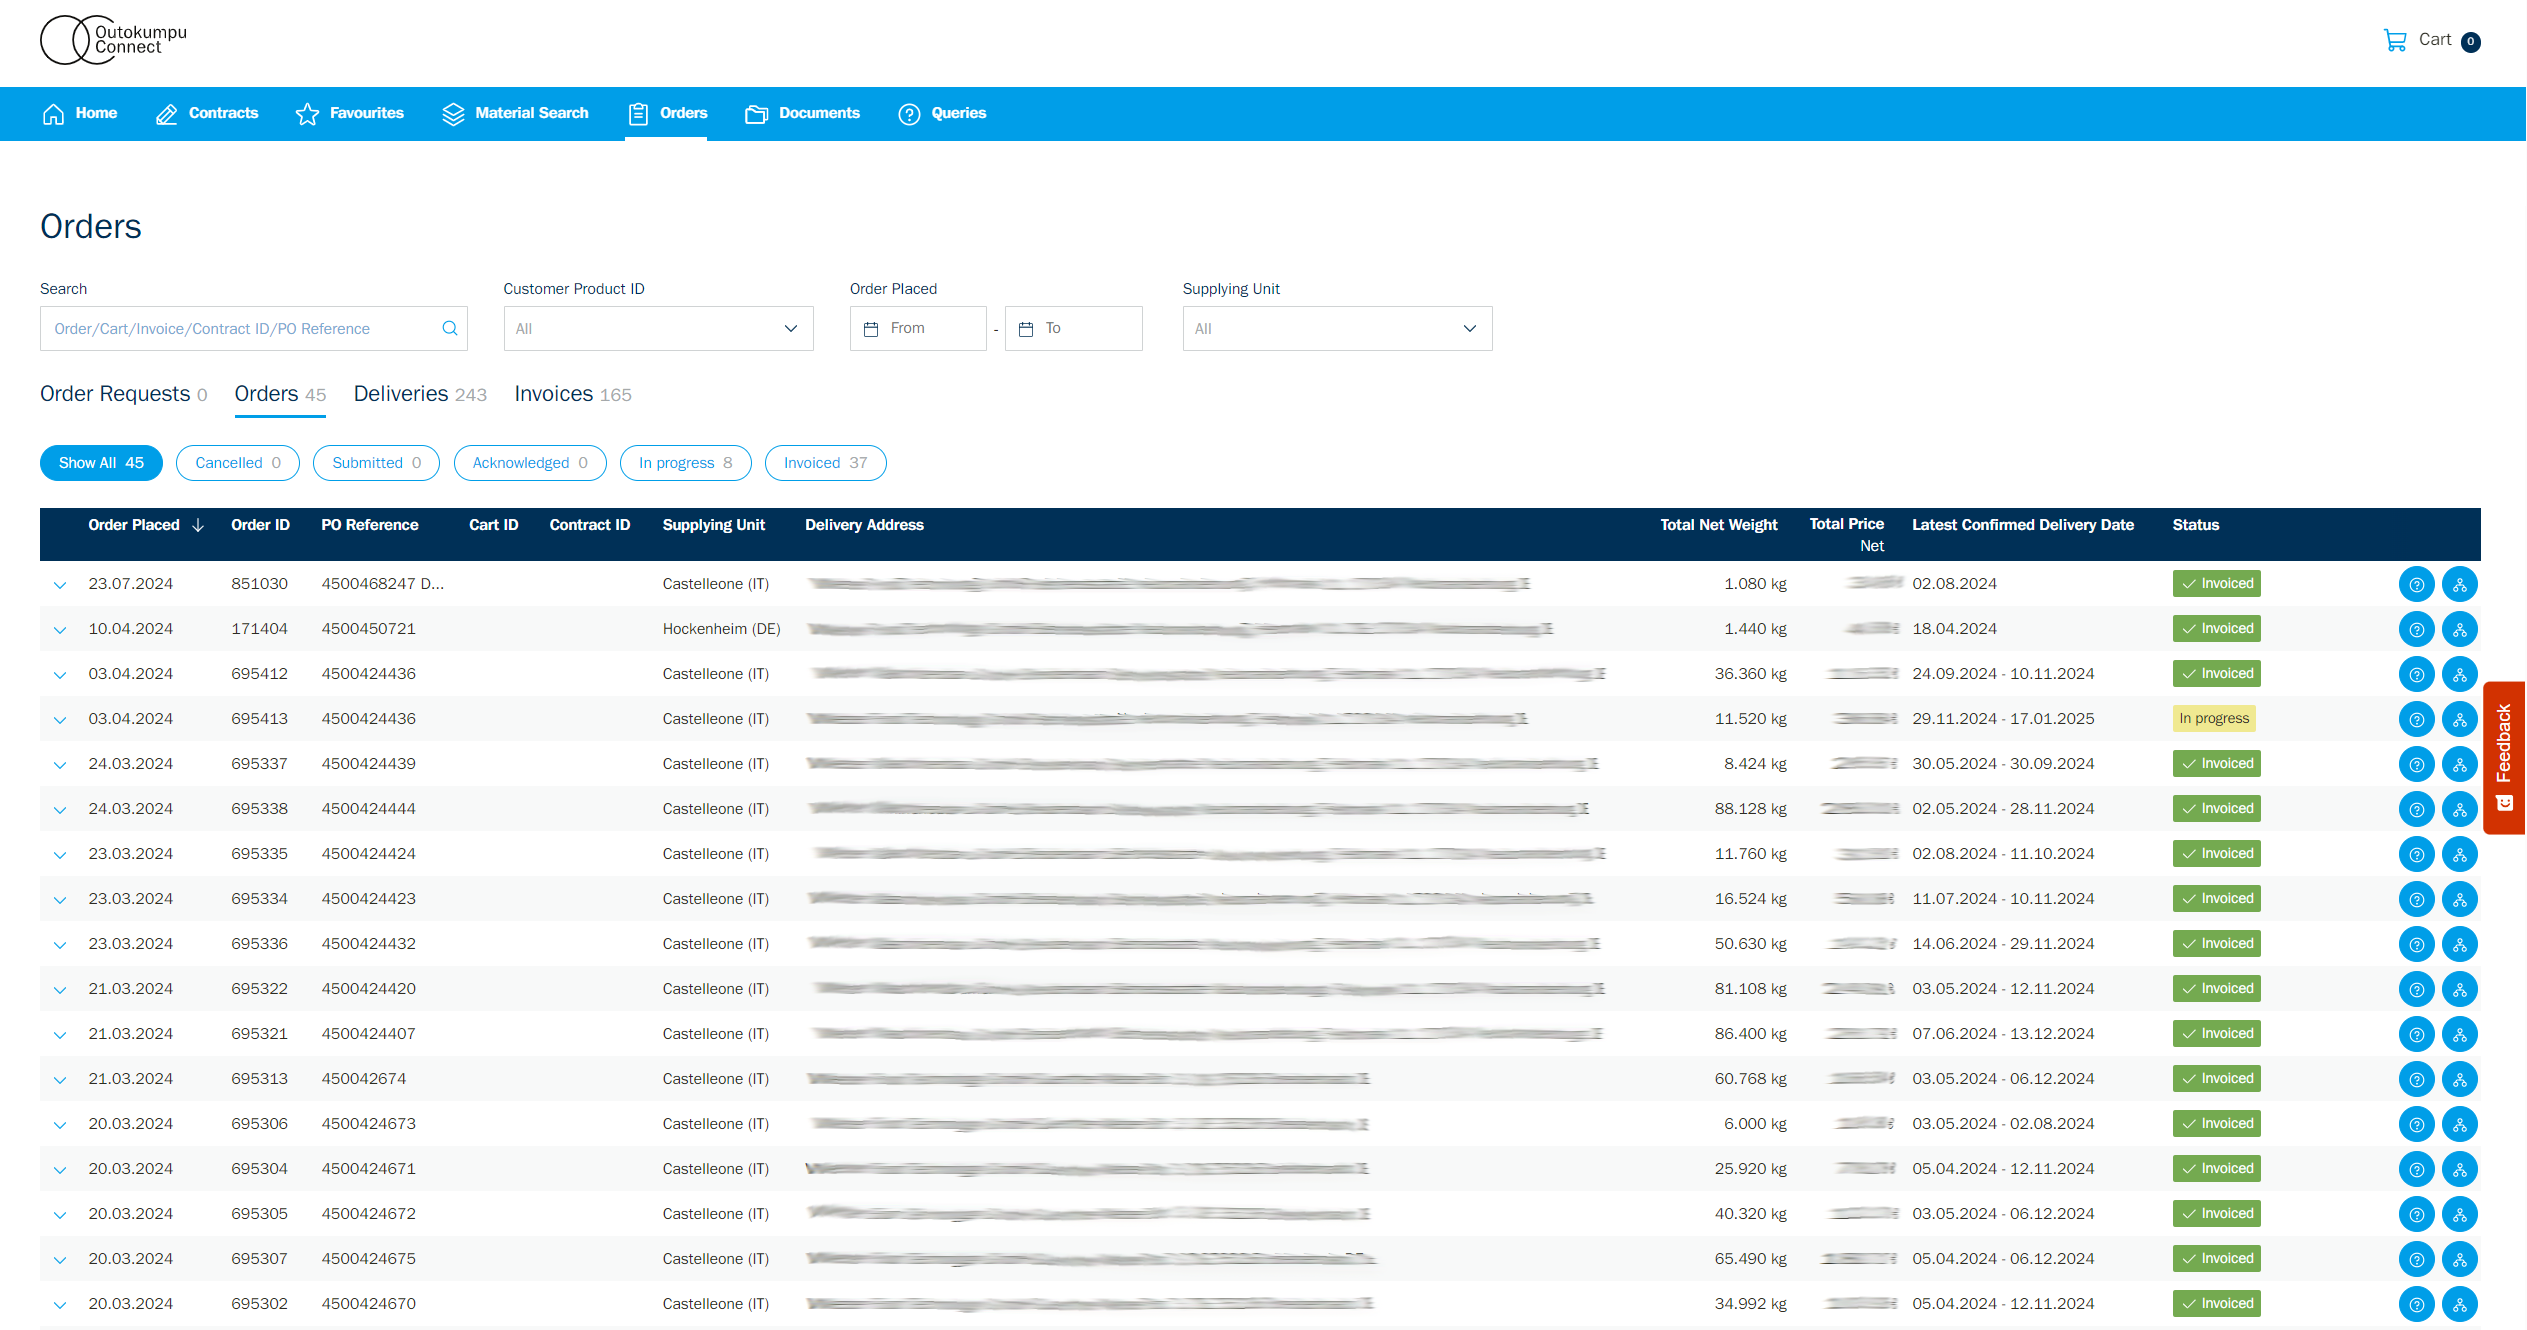Image resolution: width=2527 pixels, height=1330 pixels.
Task: Open the Supplying Unit dropdown
Action: point(1337,328)
